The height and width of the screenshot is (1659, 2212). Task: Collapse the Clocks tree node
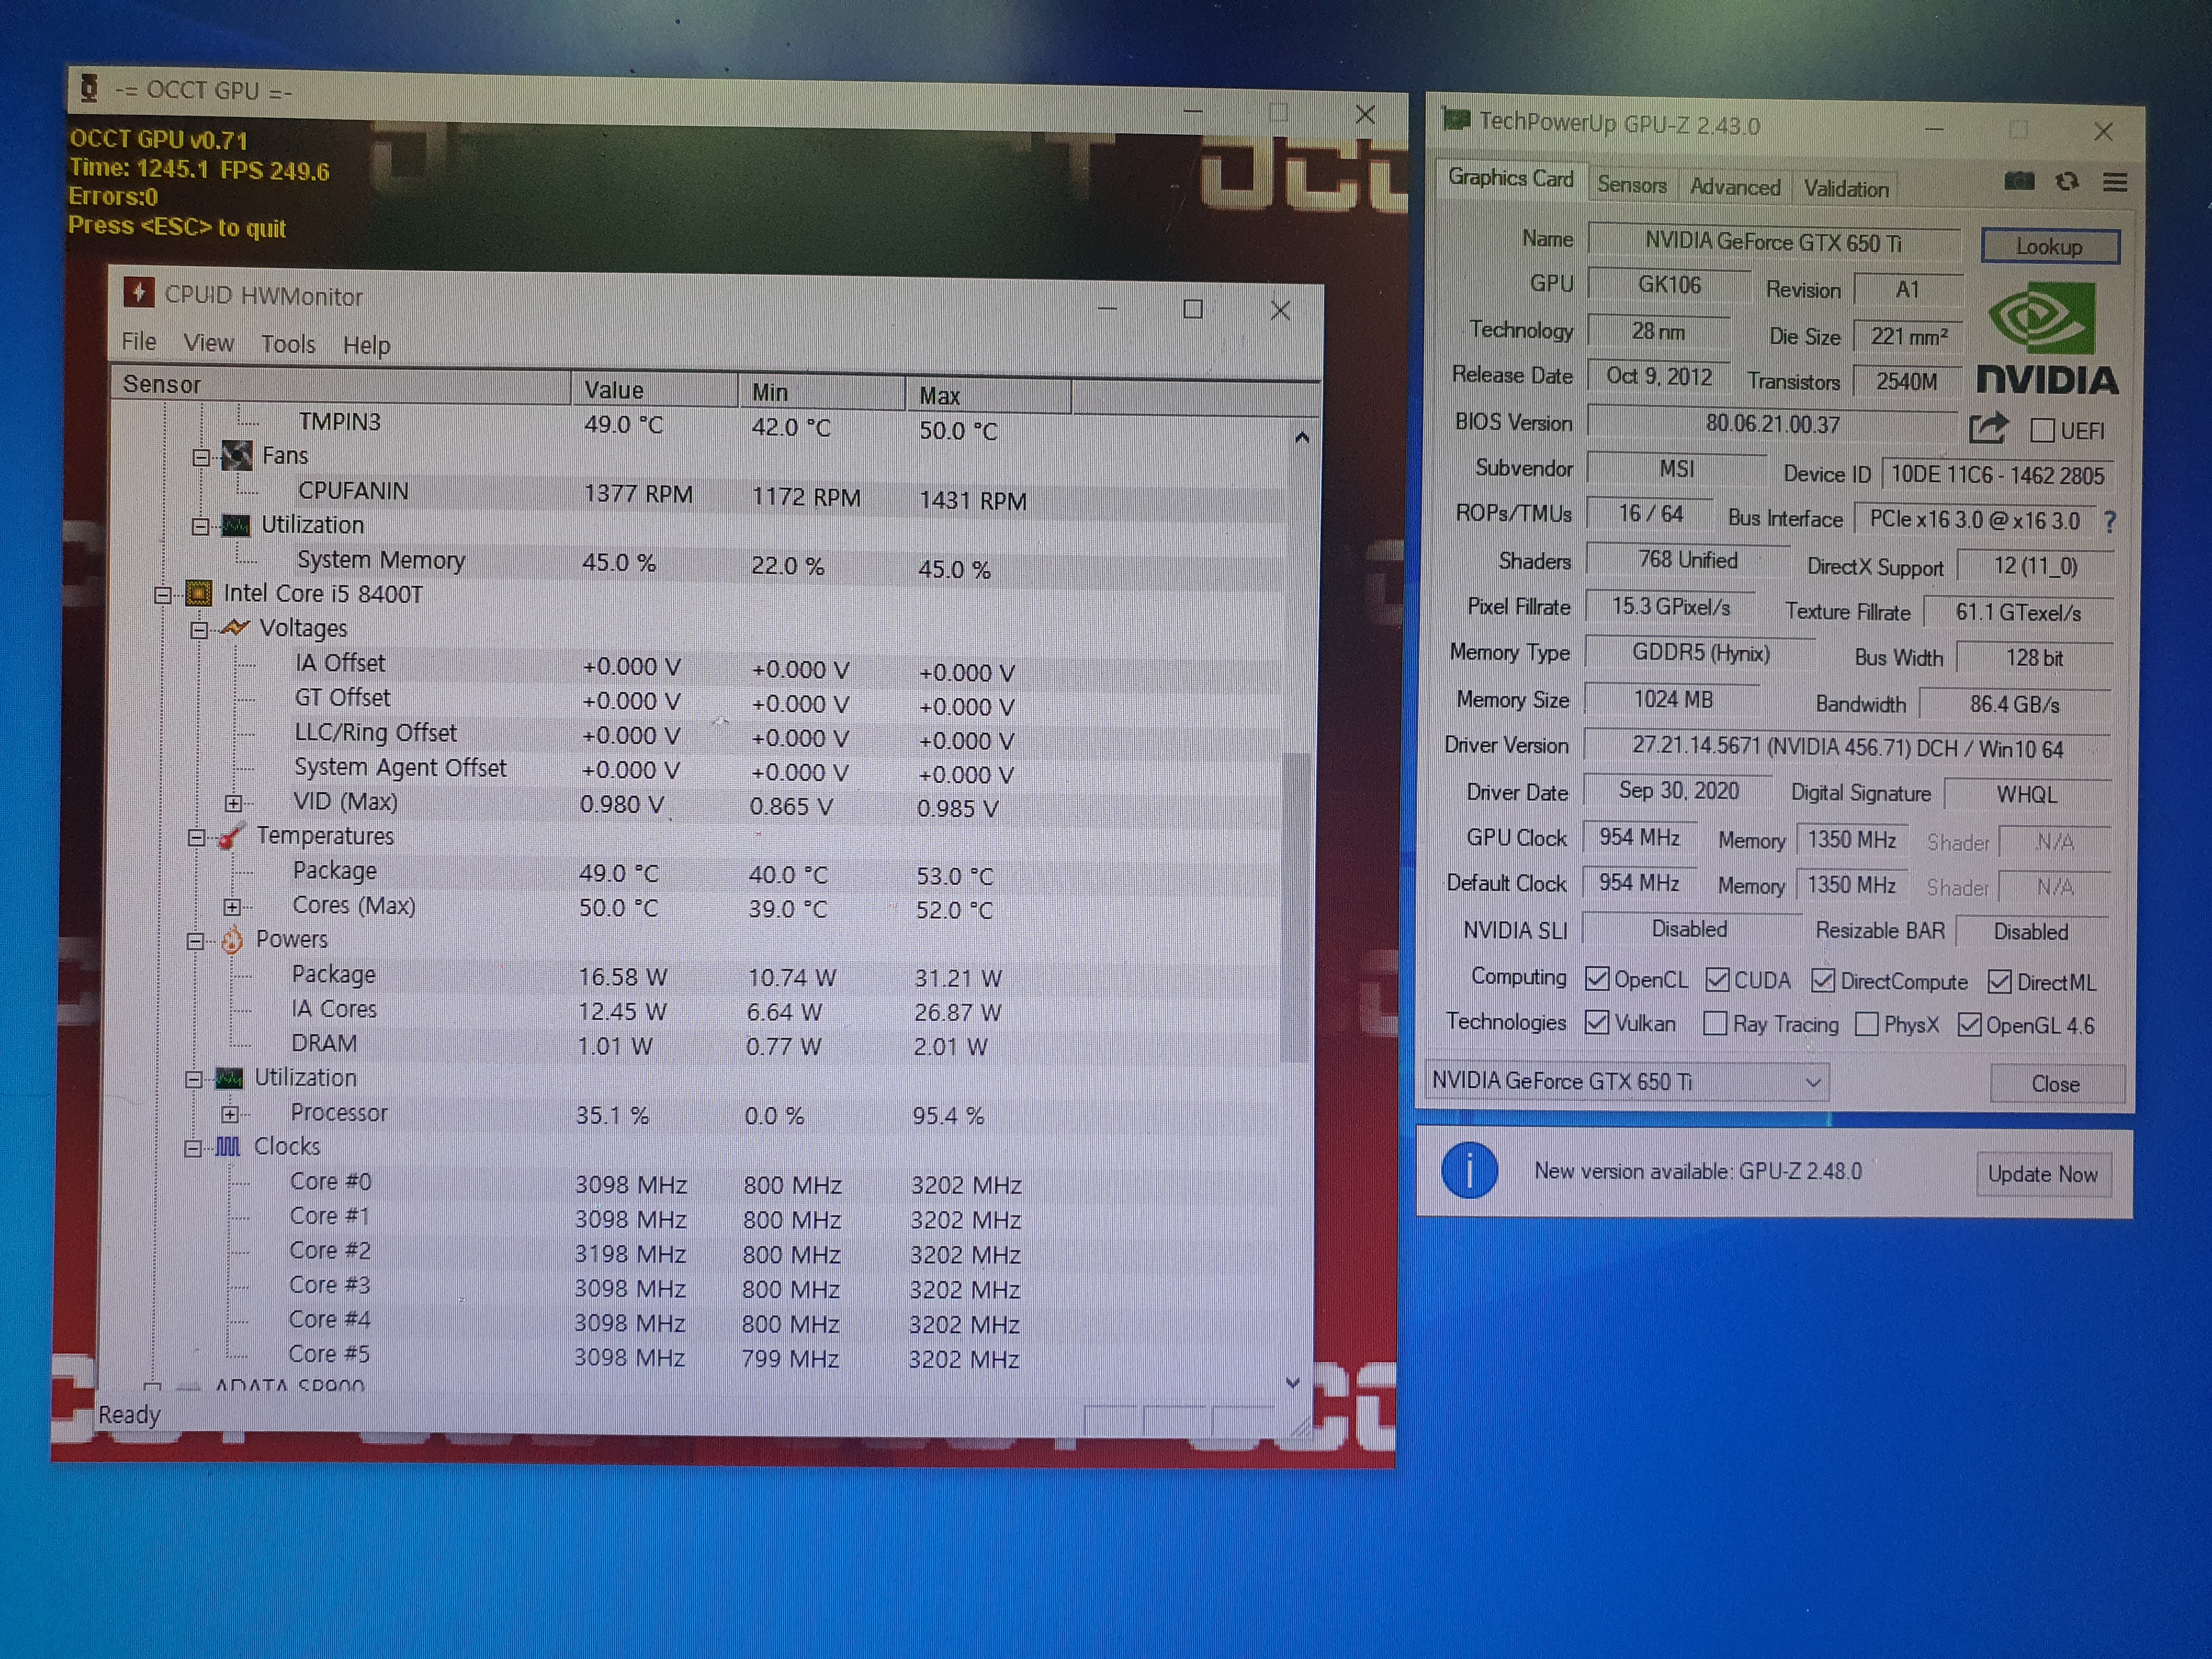193,1148
